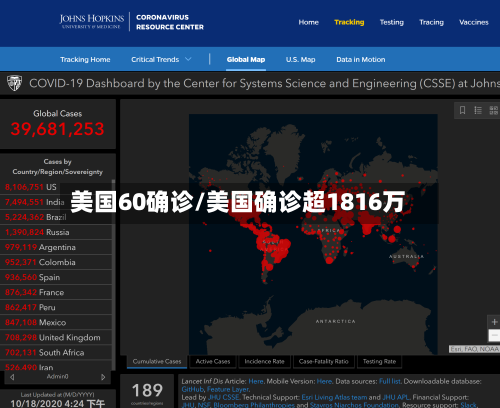This screenshot has width=500, height=408.
Task: Click the Australia label on the map
Action: [x=406, y=256]
